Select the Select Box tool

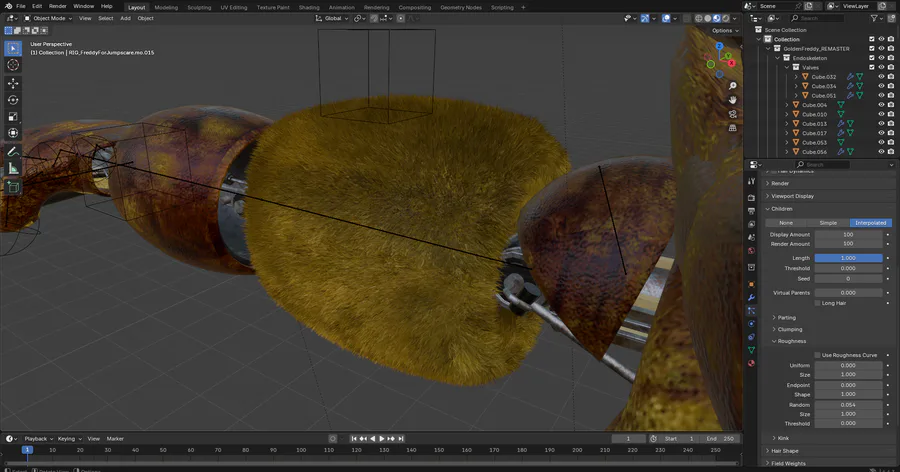13,48
